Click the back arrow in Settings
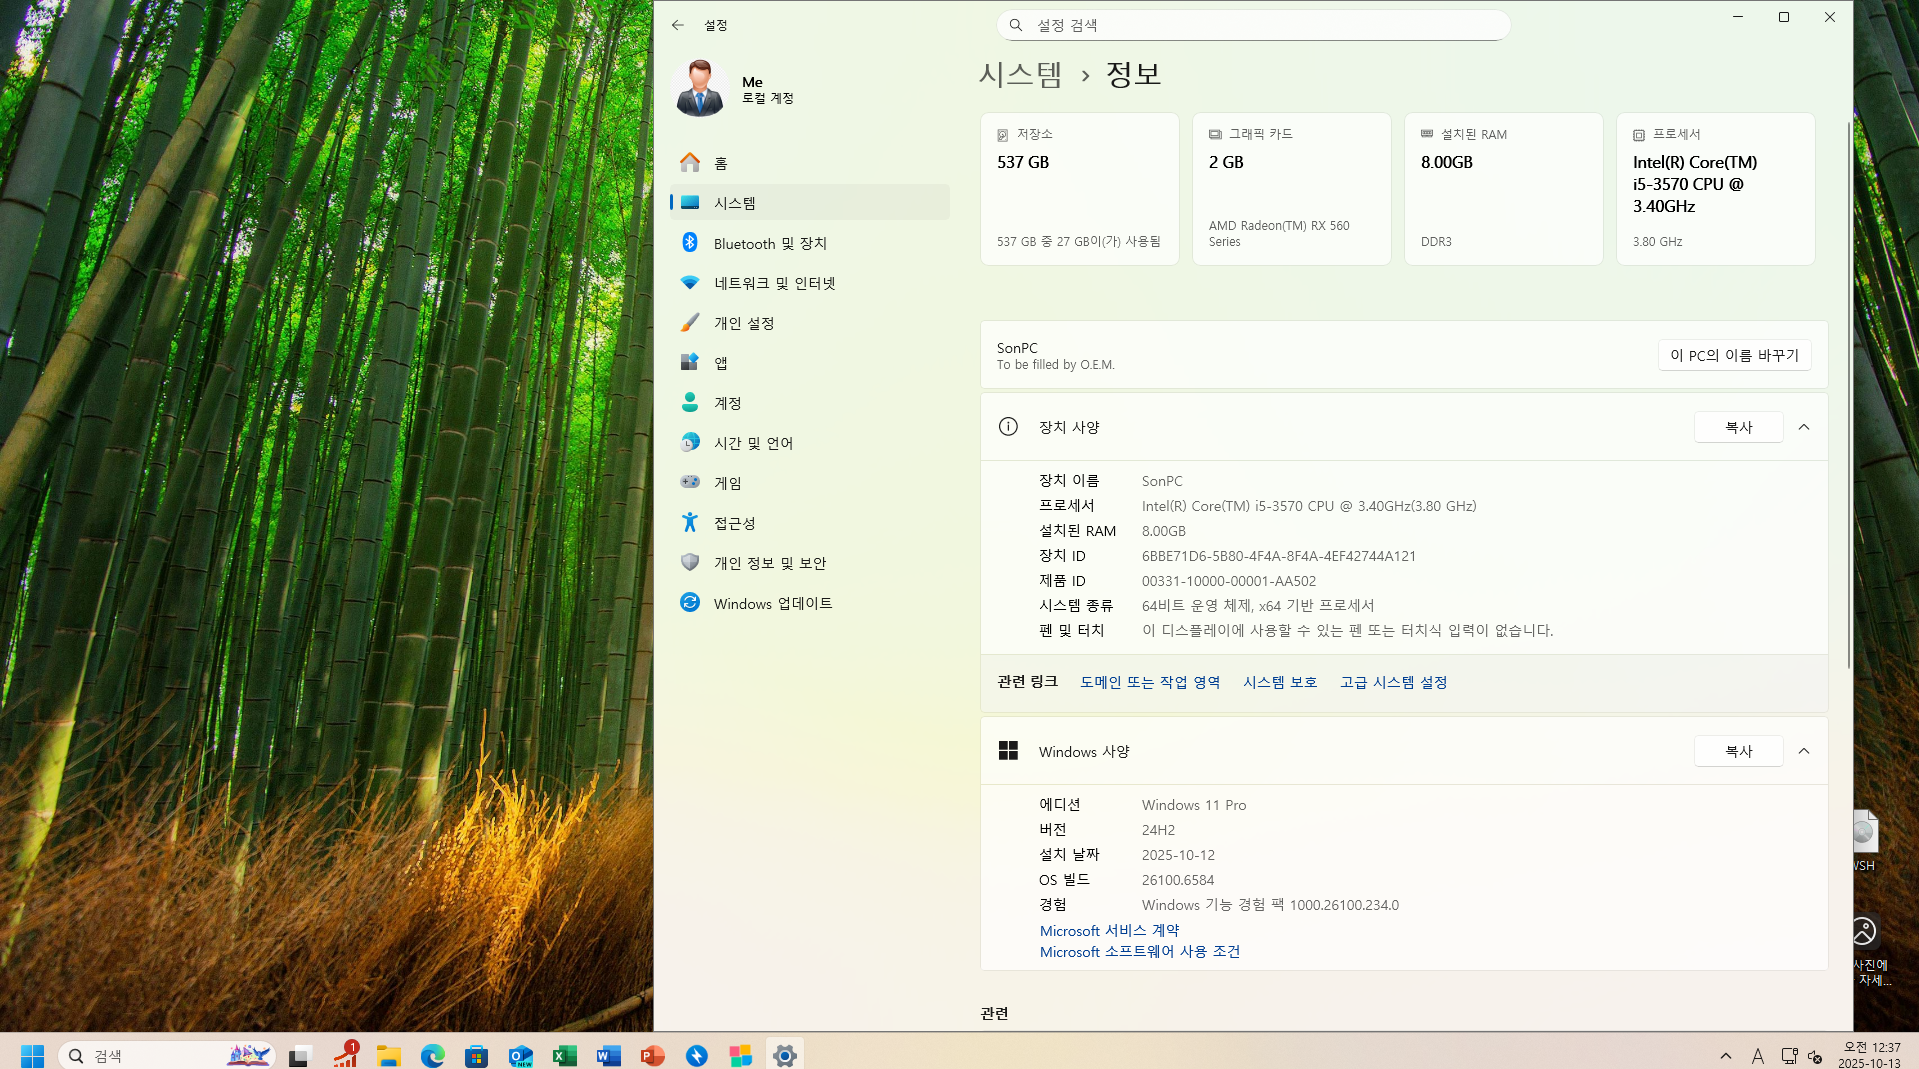 [678, 25]
